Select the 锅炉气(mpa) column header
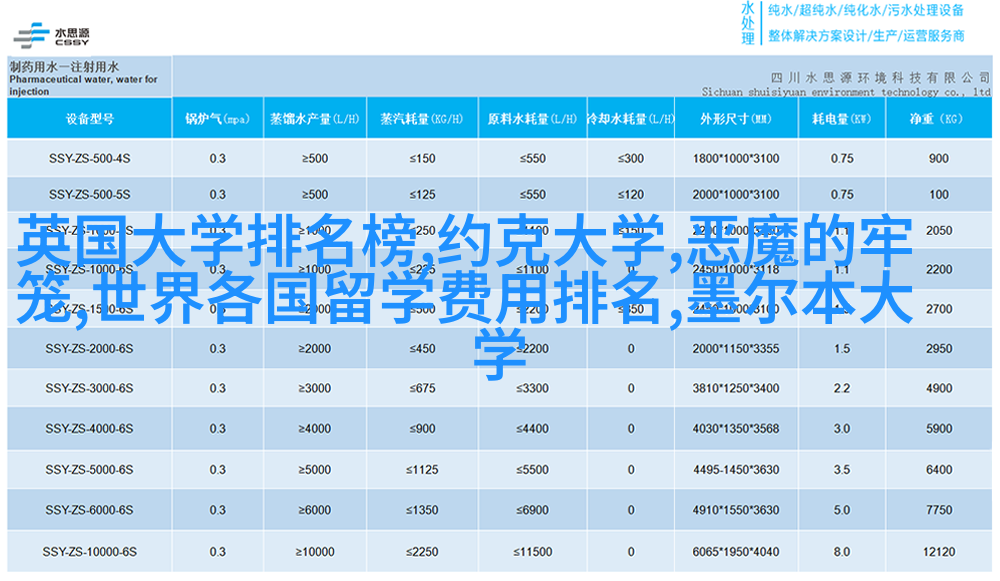The width and height of the screenshot is (1000, 581). pyautogui.click(x=217, y=119)
